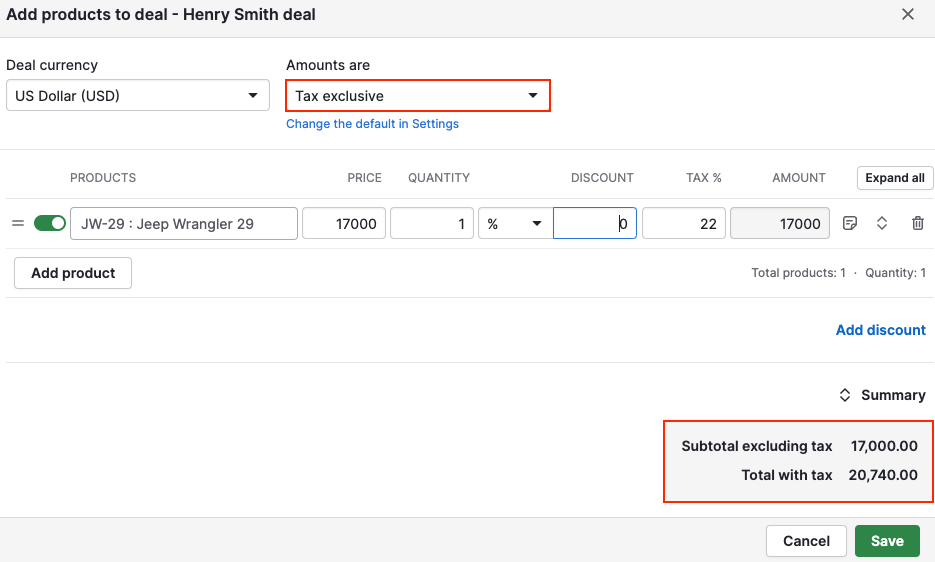The width and height of the screenshot is (935, 562).
Task: Follow the Change the default in Settings link
Action: [x=372, y=123]
